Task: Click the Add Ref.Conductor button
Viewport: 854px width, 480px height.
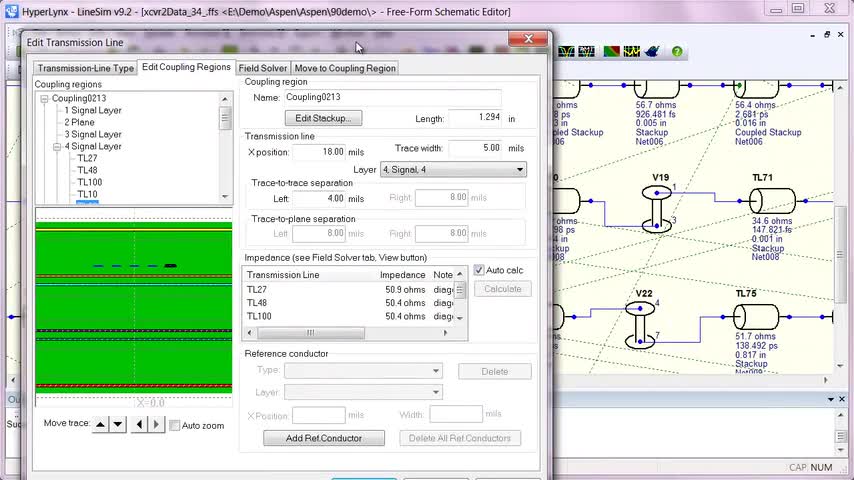Action: (326, 438)
